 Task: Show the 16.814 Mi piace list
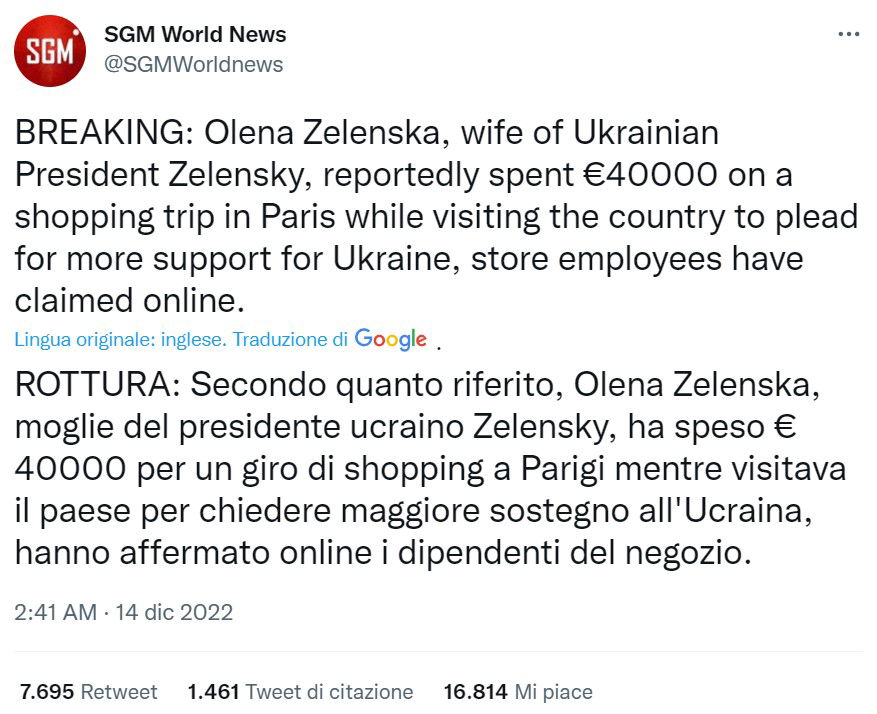click(x=517, y=691)
